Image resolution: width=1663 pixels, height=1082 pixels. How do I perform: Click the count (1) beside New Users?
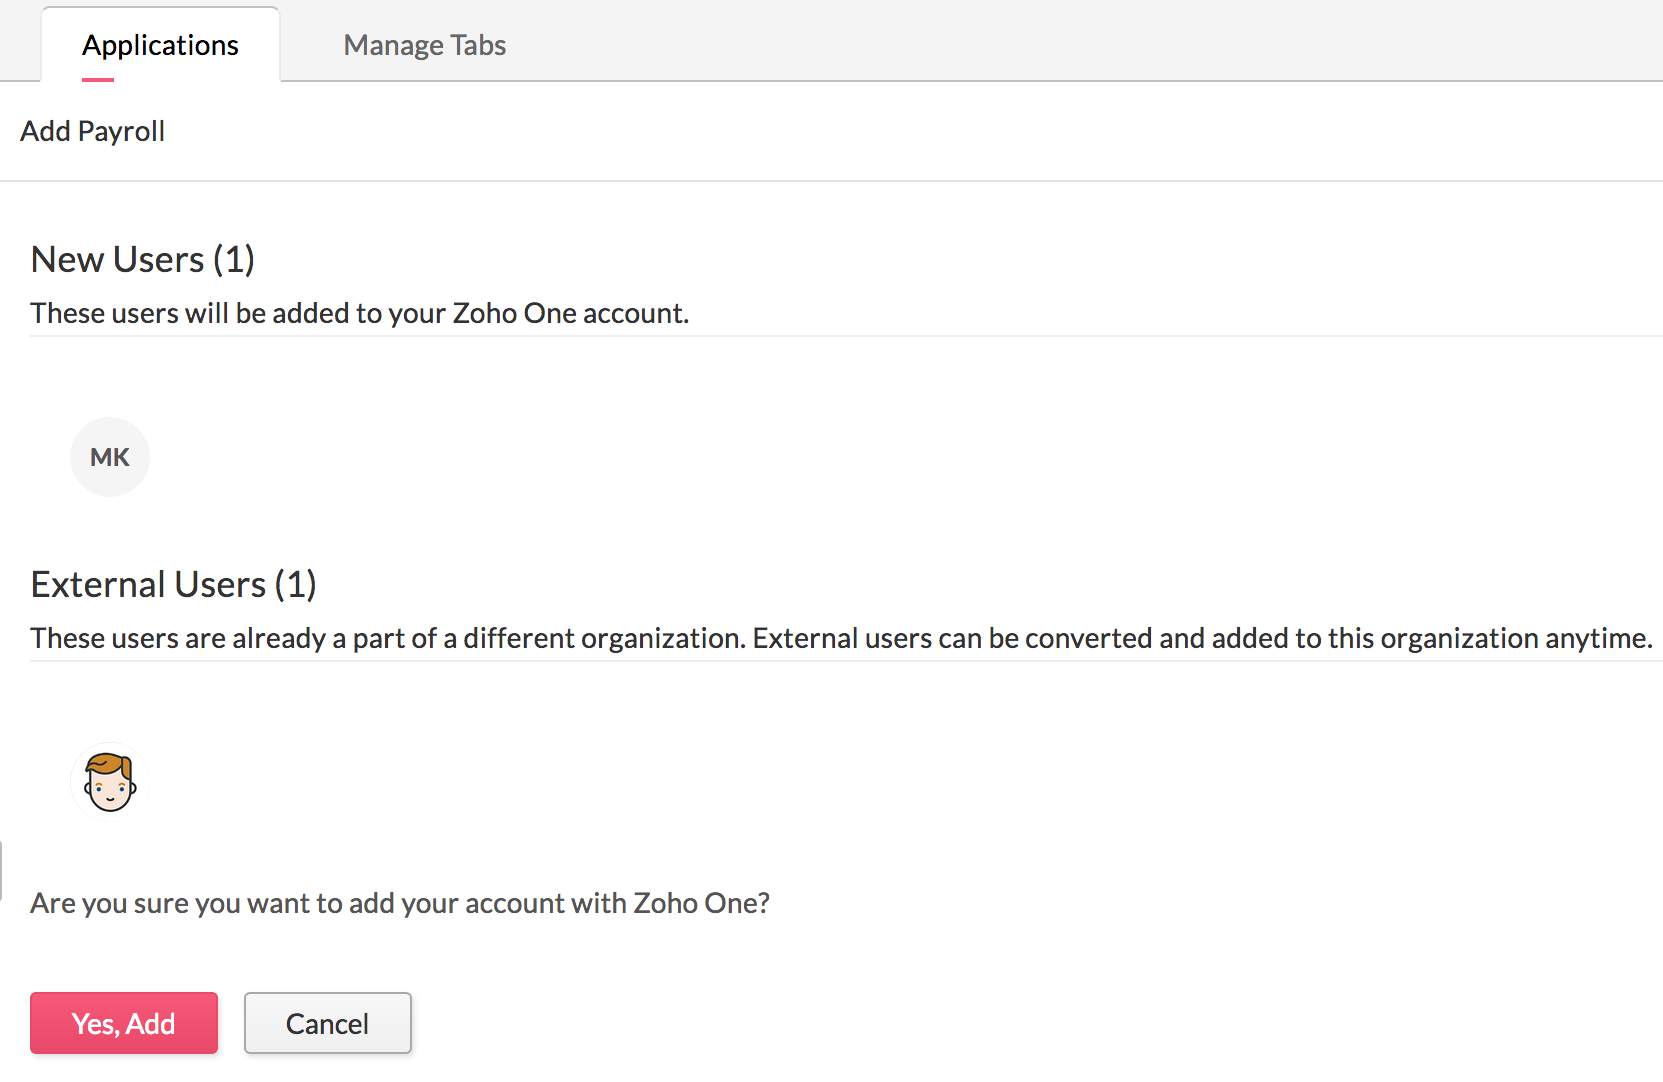tap(234, 259)
